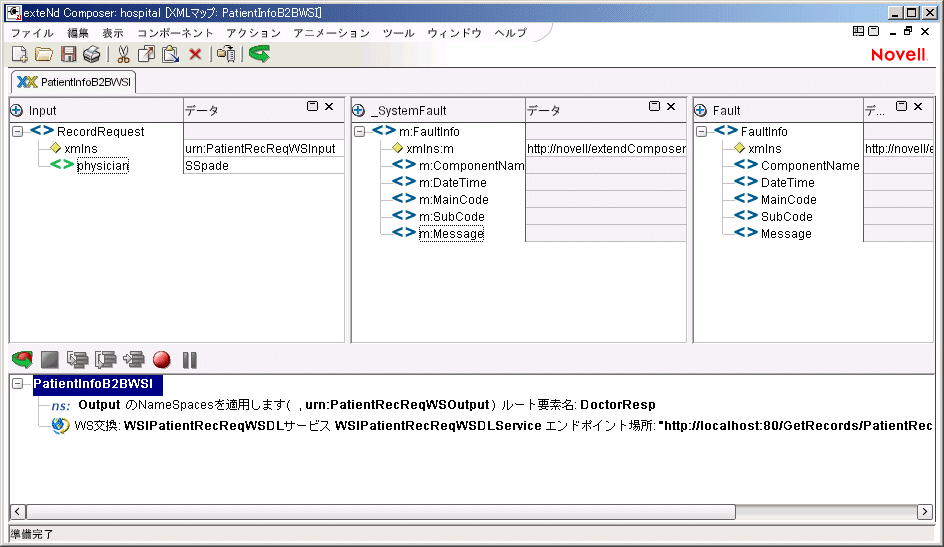Image resolution: width=944 pixels, height=547 pixels.
Task: Click the Save floppy disk icon
Action: coord(69,55)
